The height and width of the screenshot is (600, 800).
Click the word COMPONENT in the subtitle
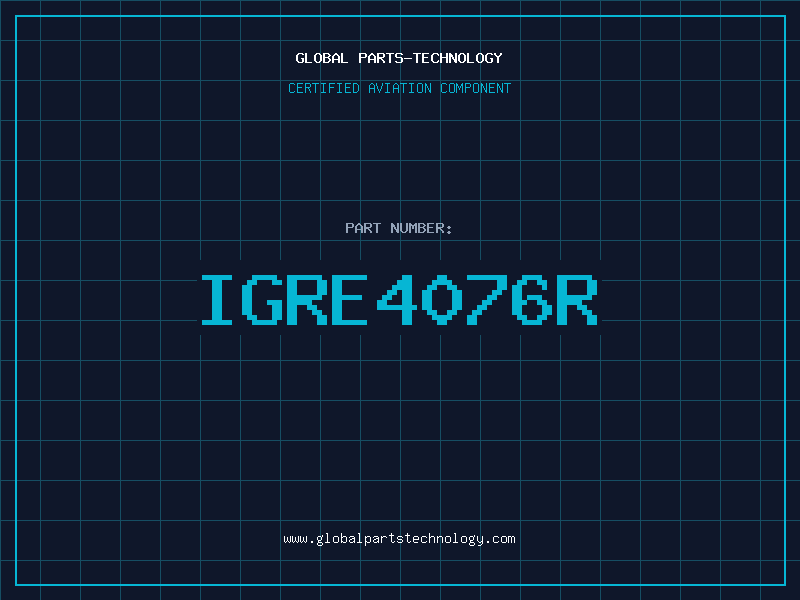pyautogui.click(x=476, y=88)
